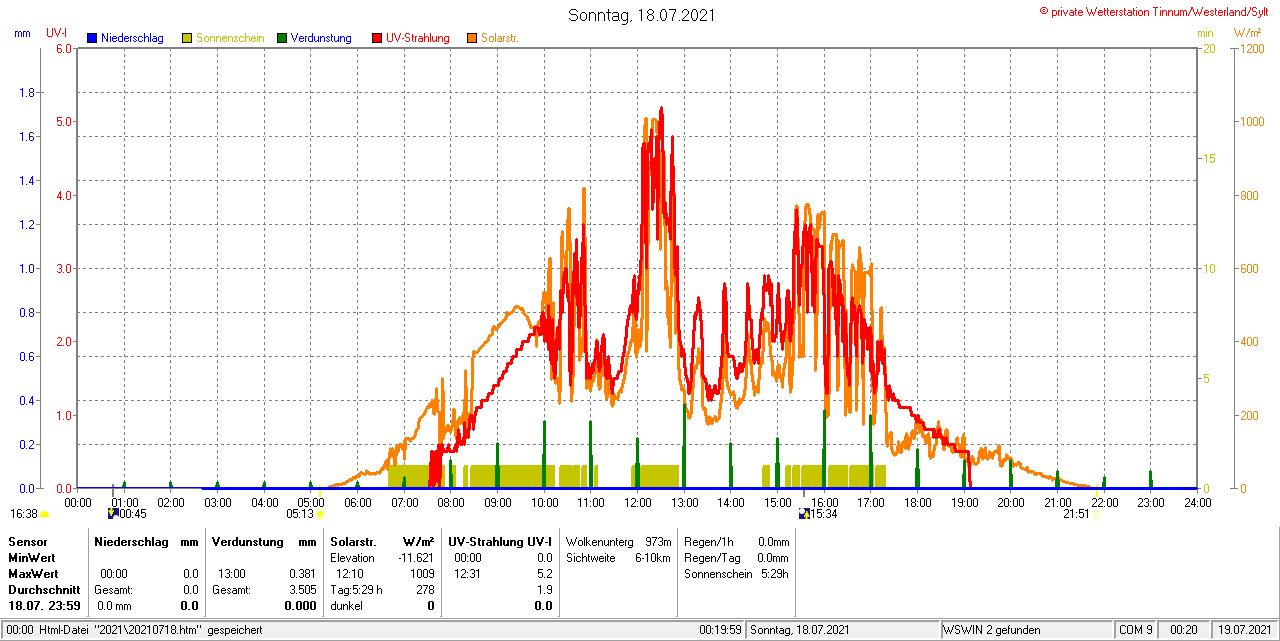1280x641 pixels.
Task: Click the blue Niederschlag legend color square
Action: tap(92, 38)
